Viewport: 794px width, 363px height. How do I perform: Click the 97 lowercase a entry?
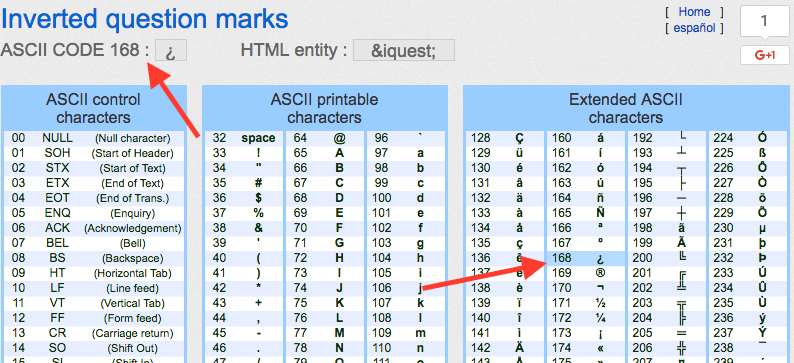pos(406,153)
